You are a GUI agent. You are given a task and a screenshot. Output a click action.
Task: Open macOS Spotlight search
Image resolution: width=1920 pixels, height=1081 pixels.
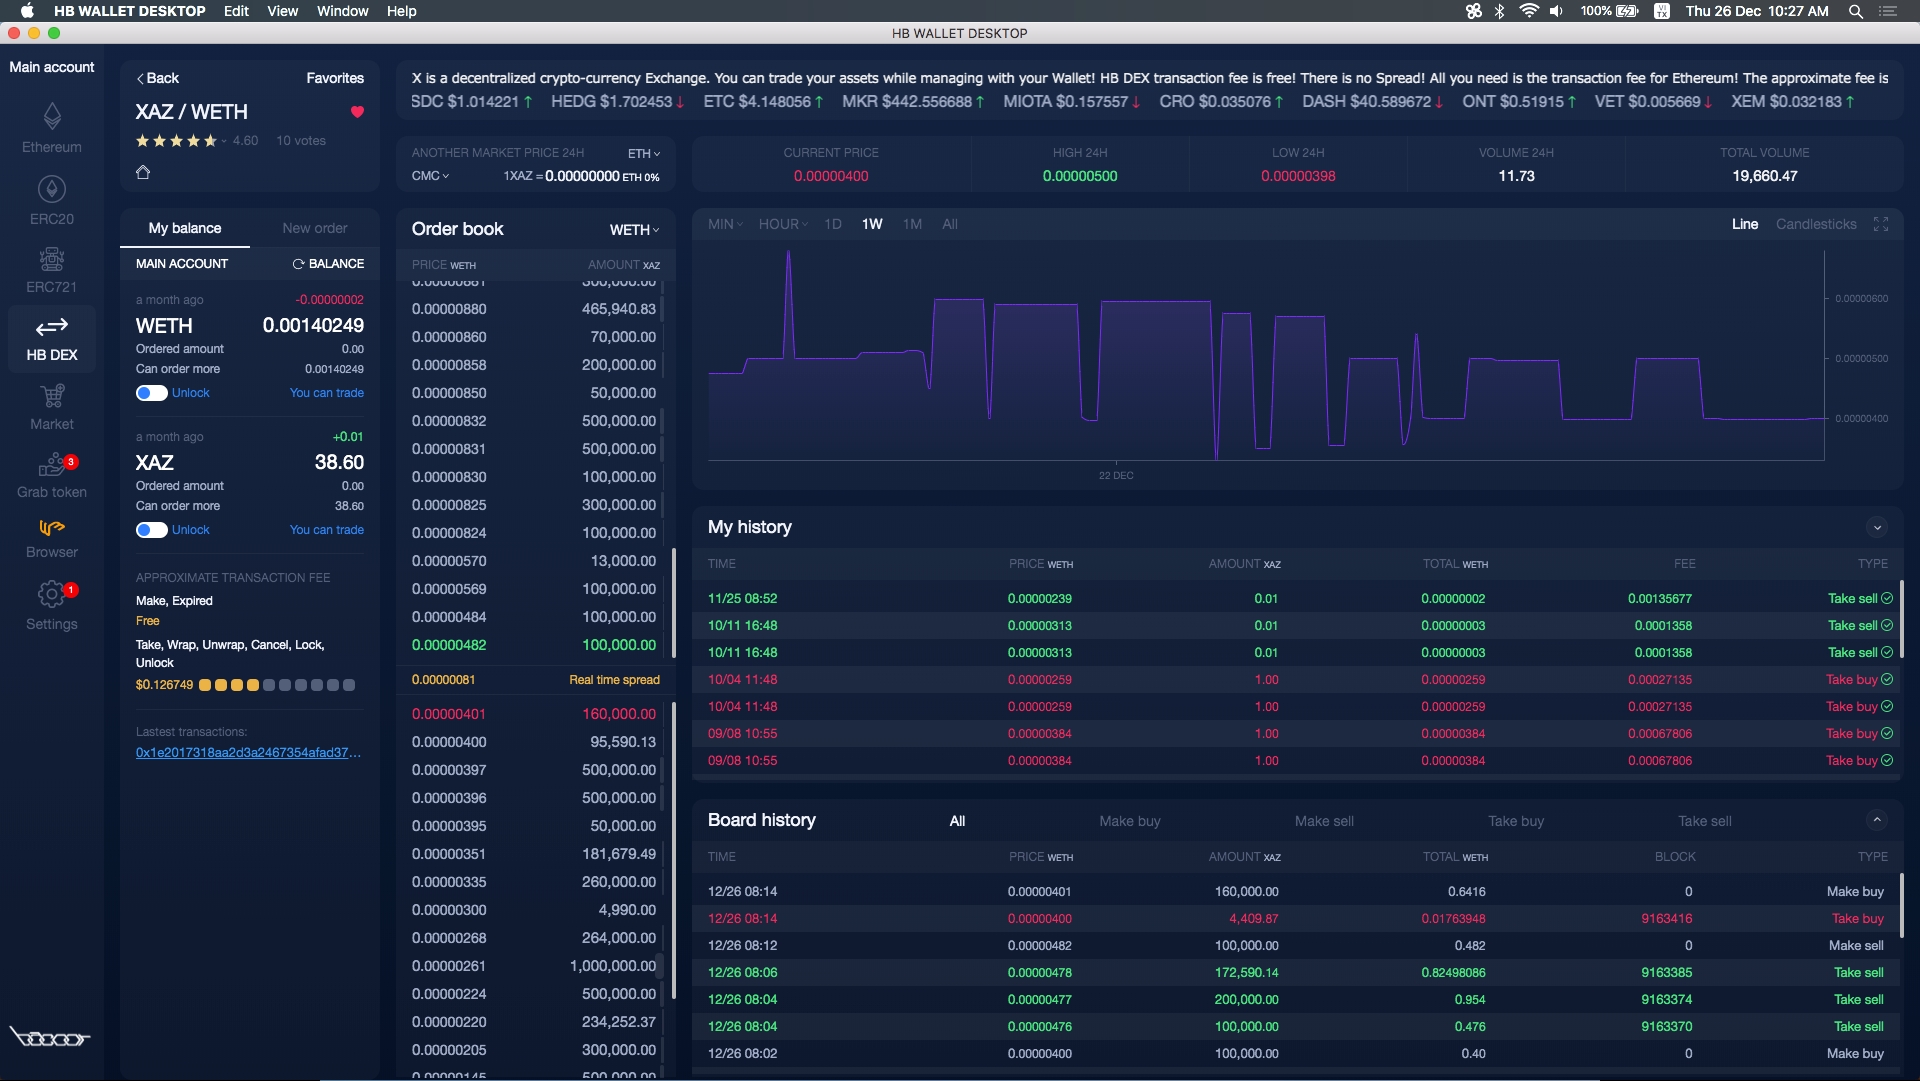pyautogui.click(x=1856, y=11)
